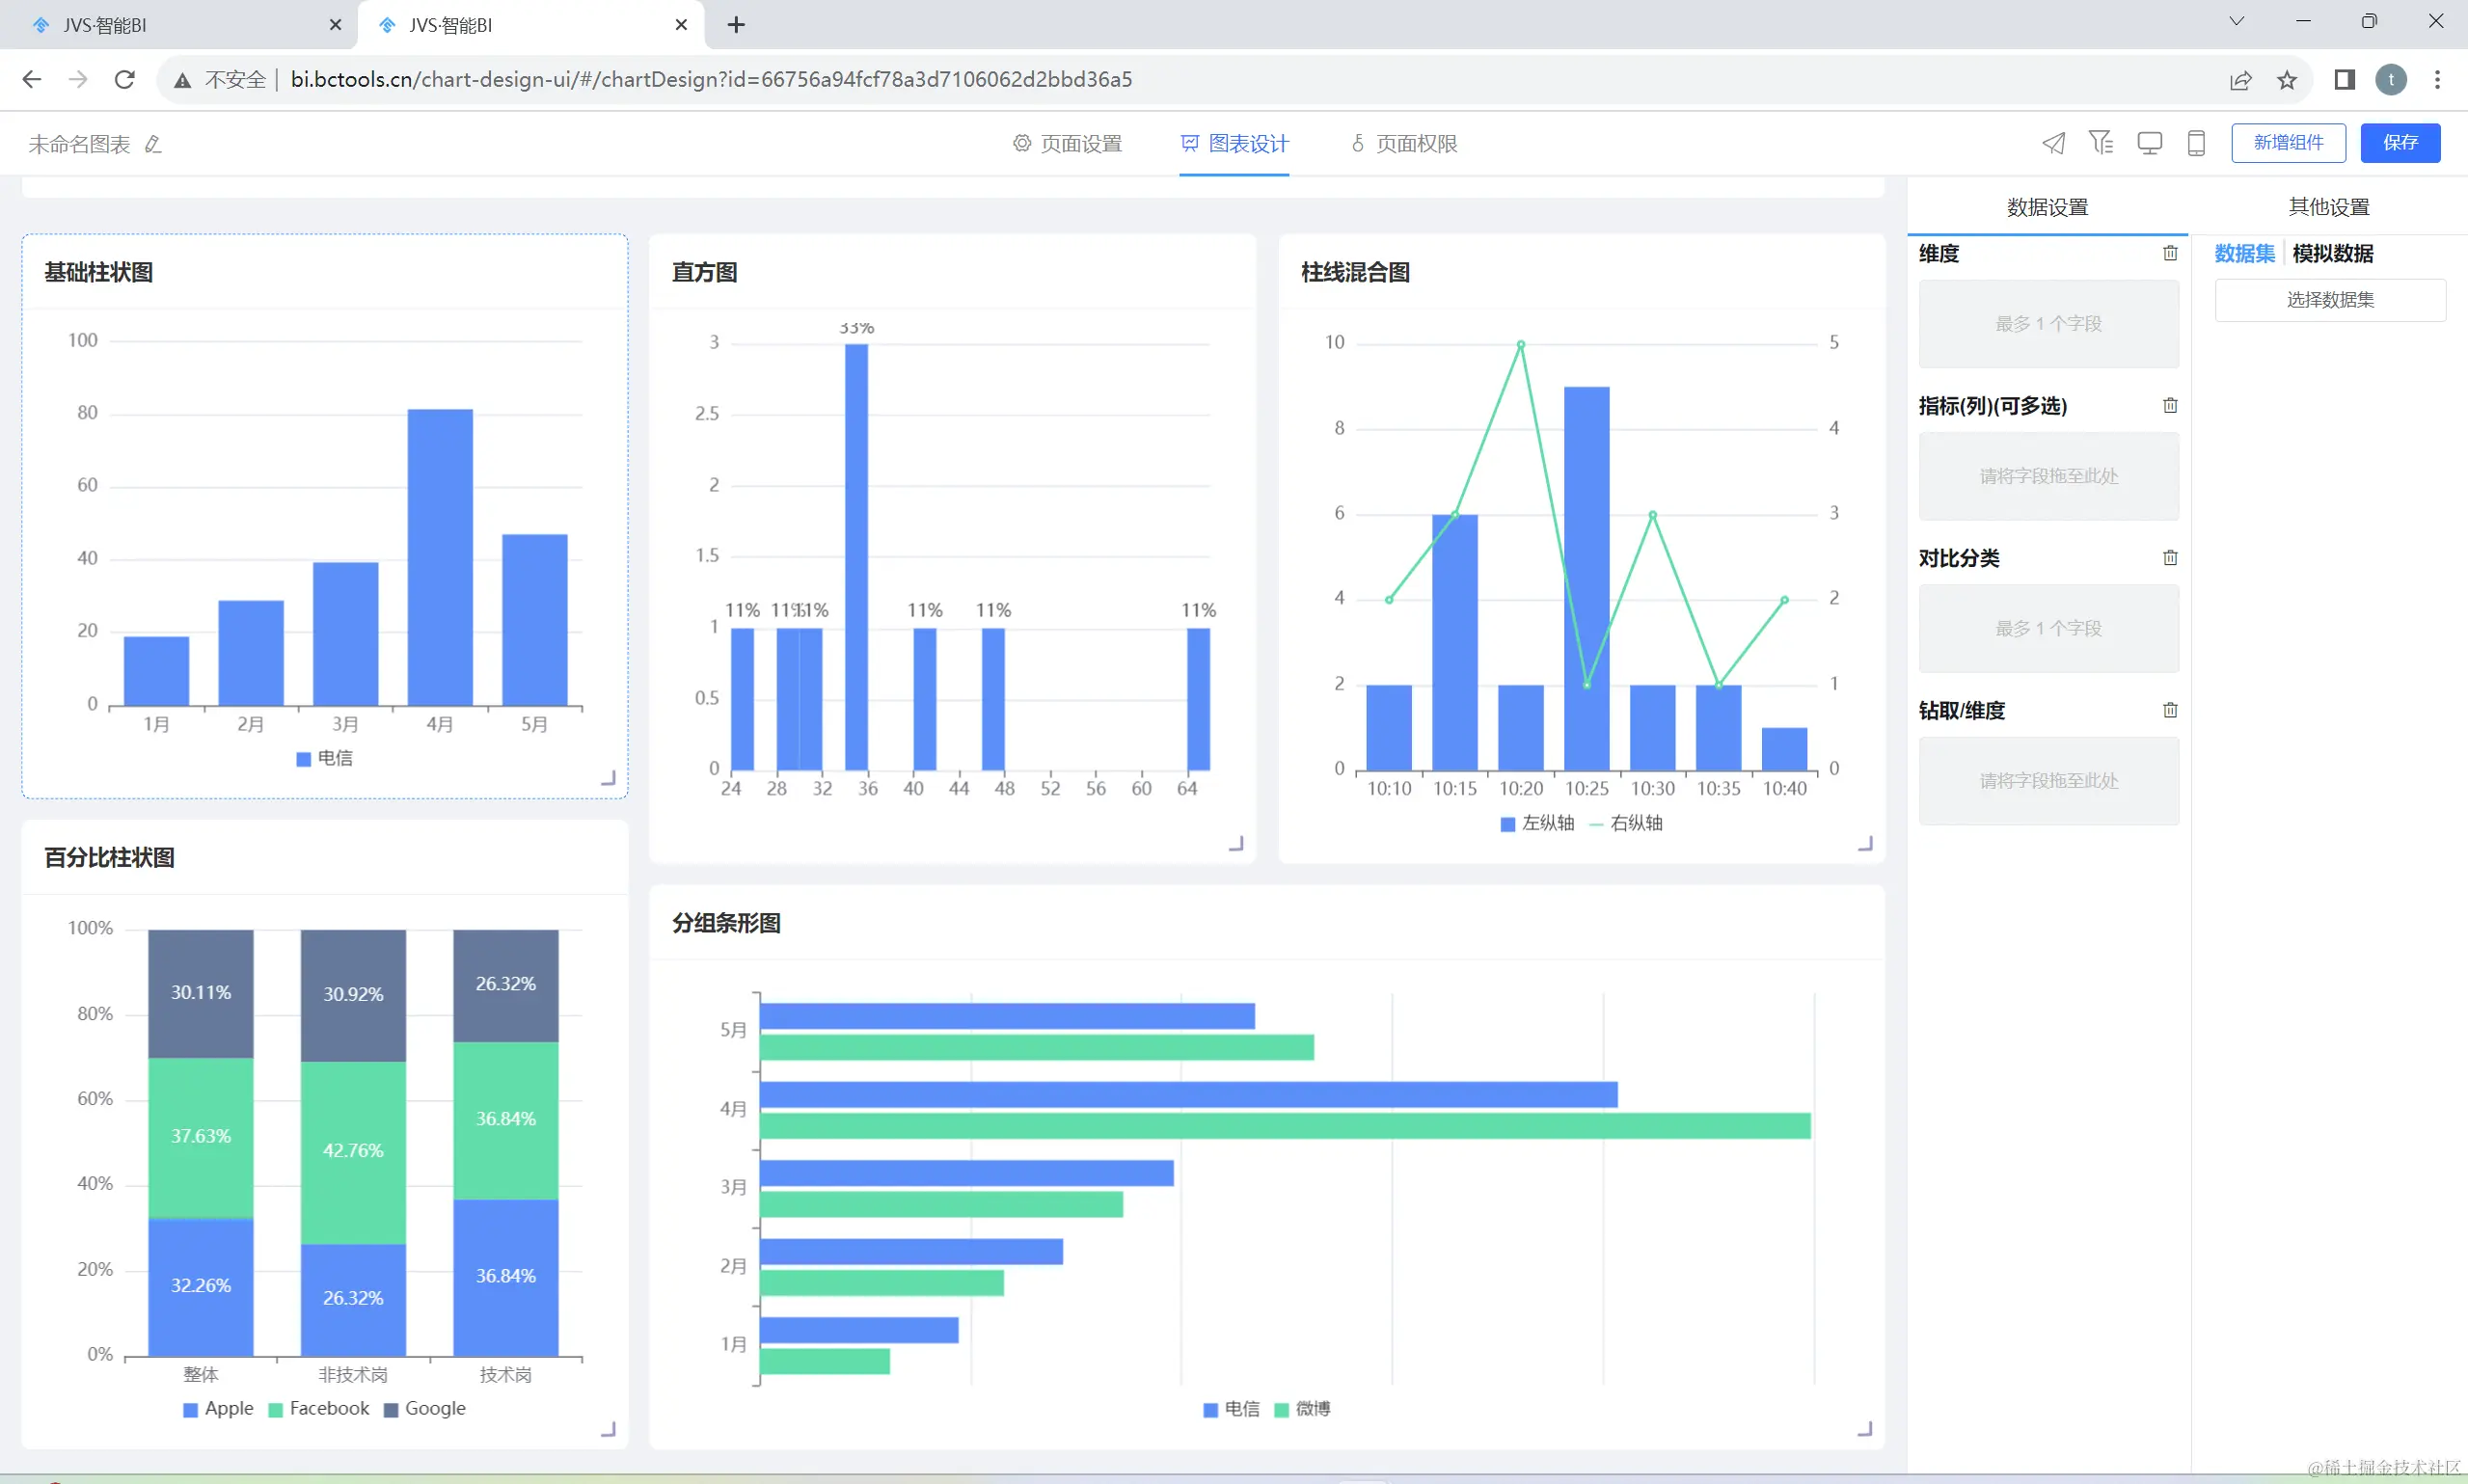Toggle Facebook green legend swatch
This screenshot has height=1484, width=2468.
coord(276,1409)
